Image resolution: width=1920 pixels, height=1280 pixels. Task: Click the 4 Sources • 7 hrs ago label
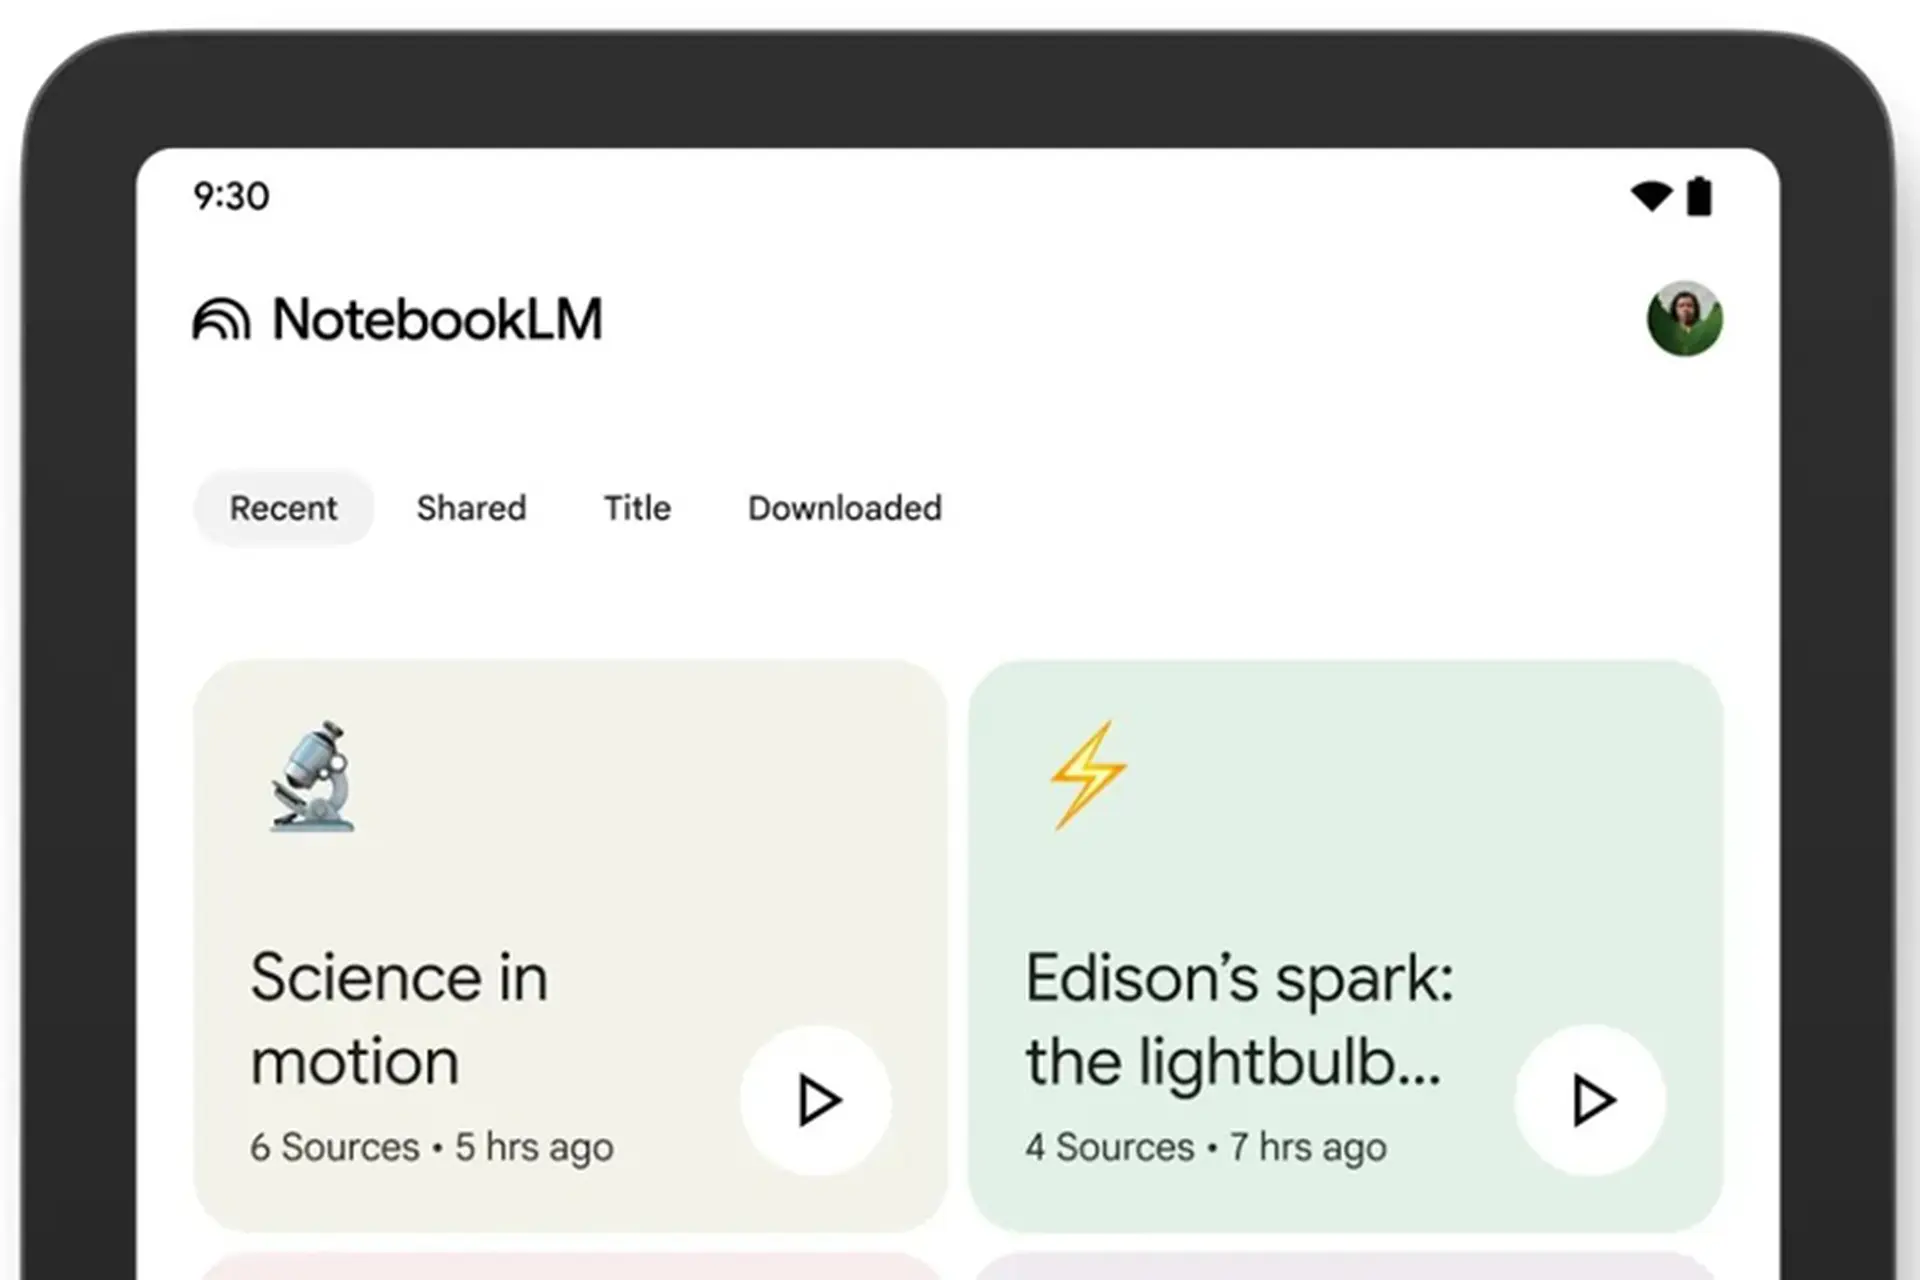1206,1147
